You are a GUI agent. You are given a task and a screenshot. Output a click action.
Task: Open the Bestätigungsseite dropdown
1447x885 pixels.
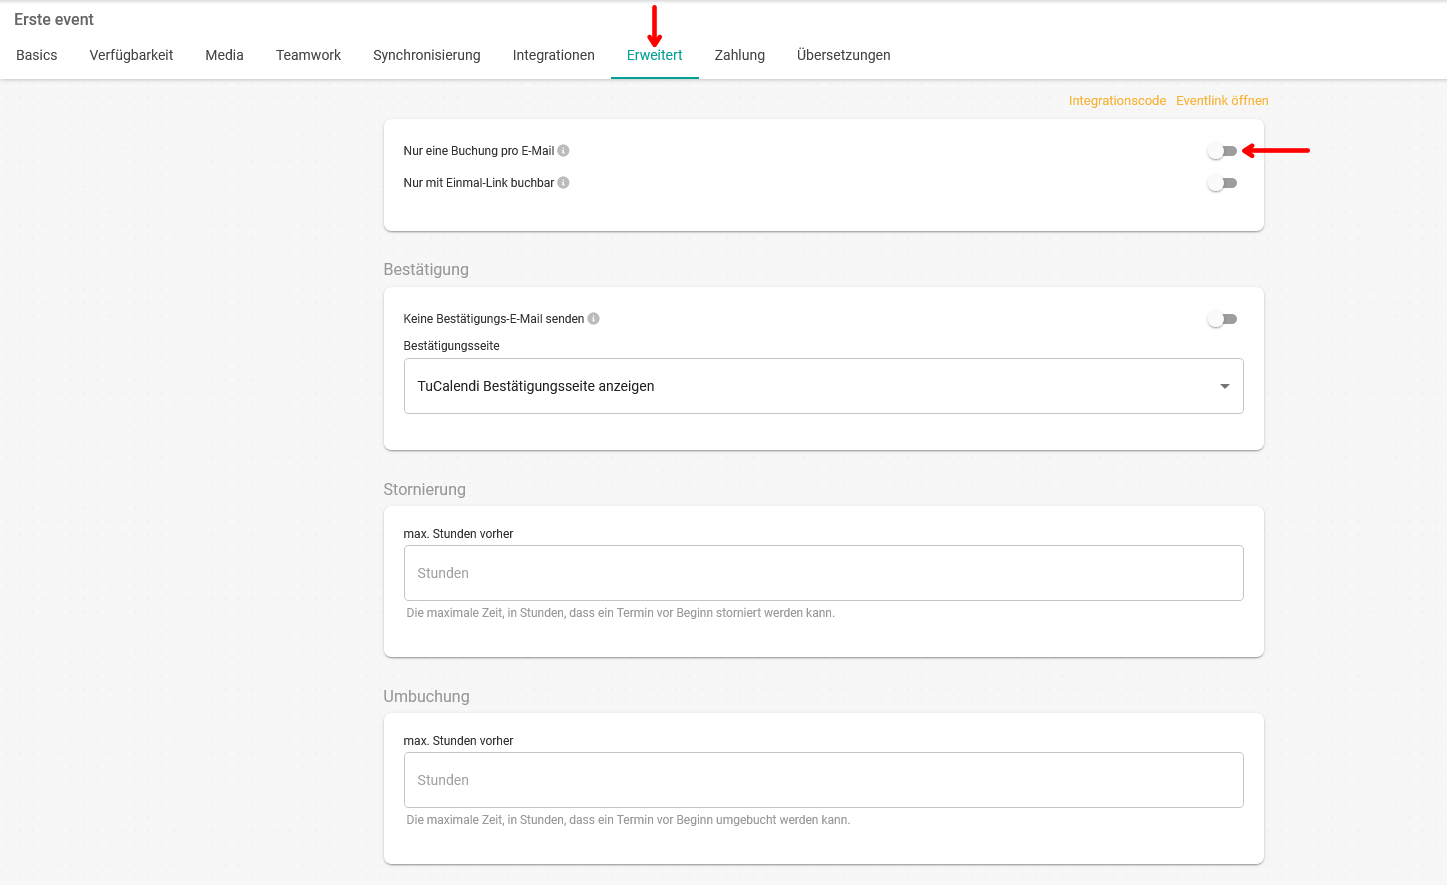point(823,386)
